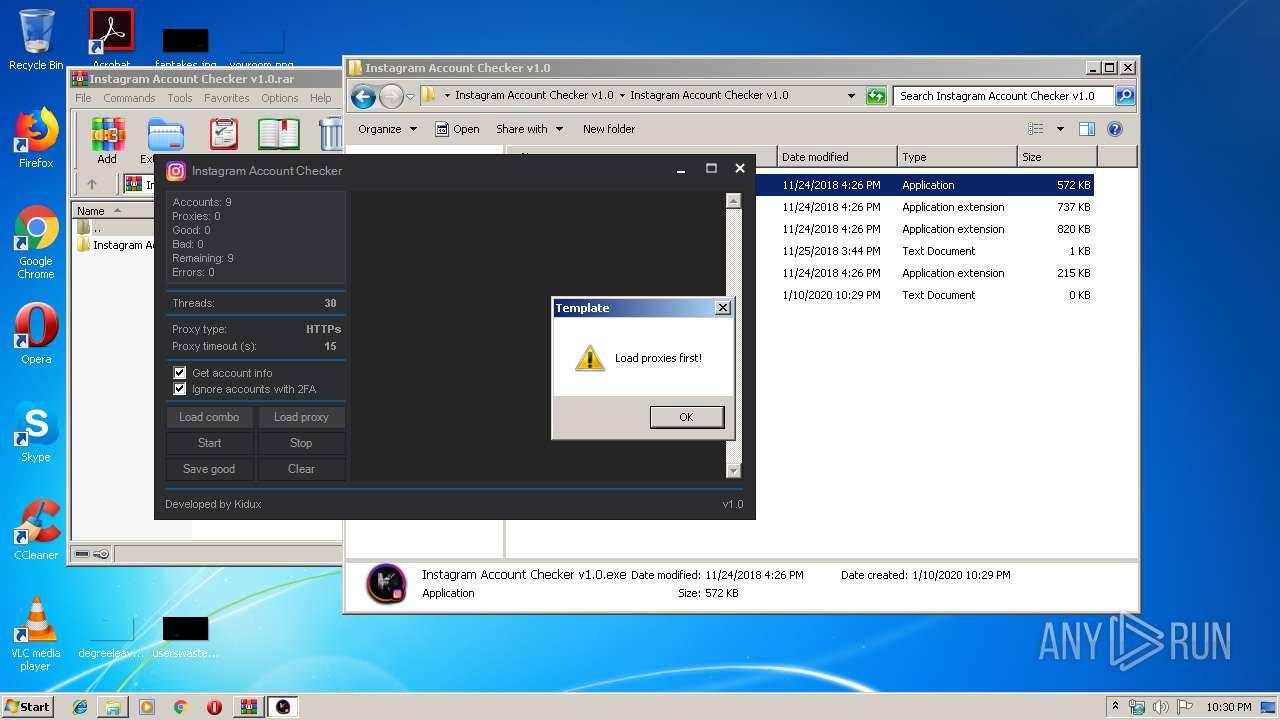Click Open in Explorer toolbar
This screenshot has width=1280, height=720.
pyautogui.click(x=458, y=129)
